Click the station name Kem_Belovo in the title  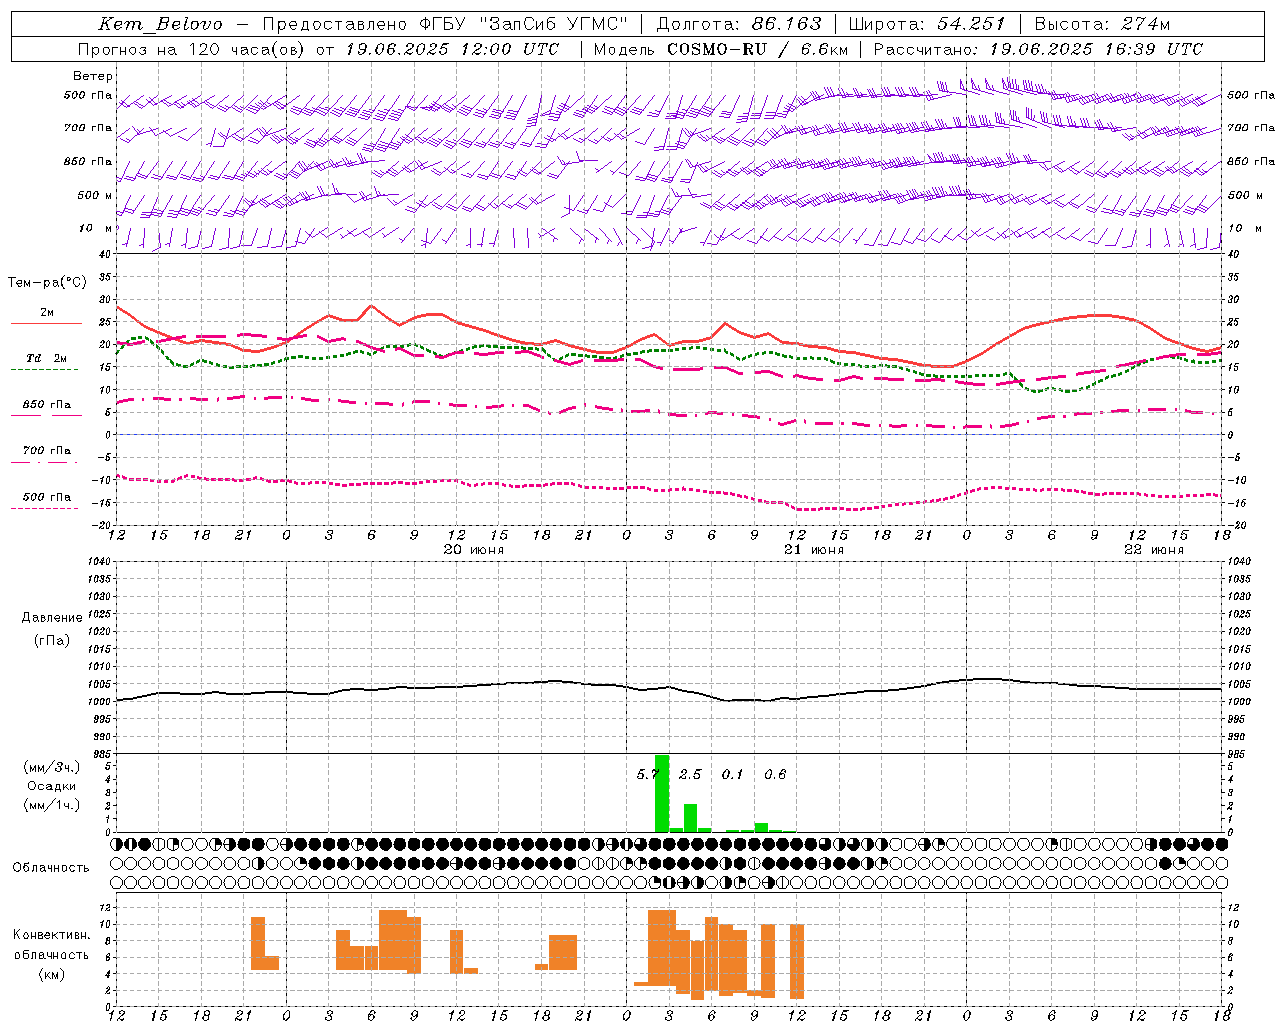tap(160, 25)
